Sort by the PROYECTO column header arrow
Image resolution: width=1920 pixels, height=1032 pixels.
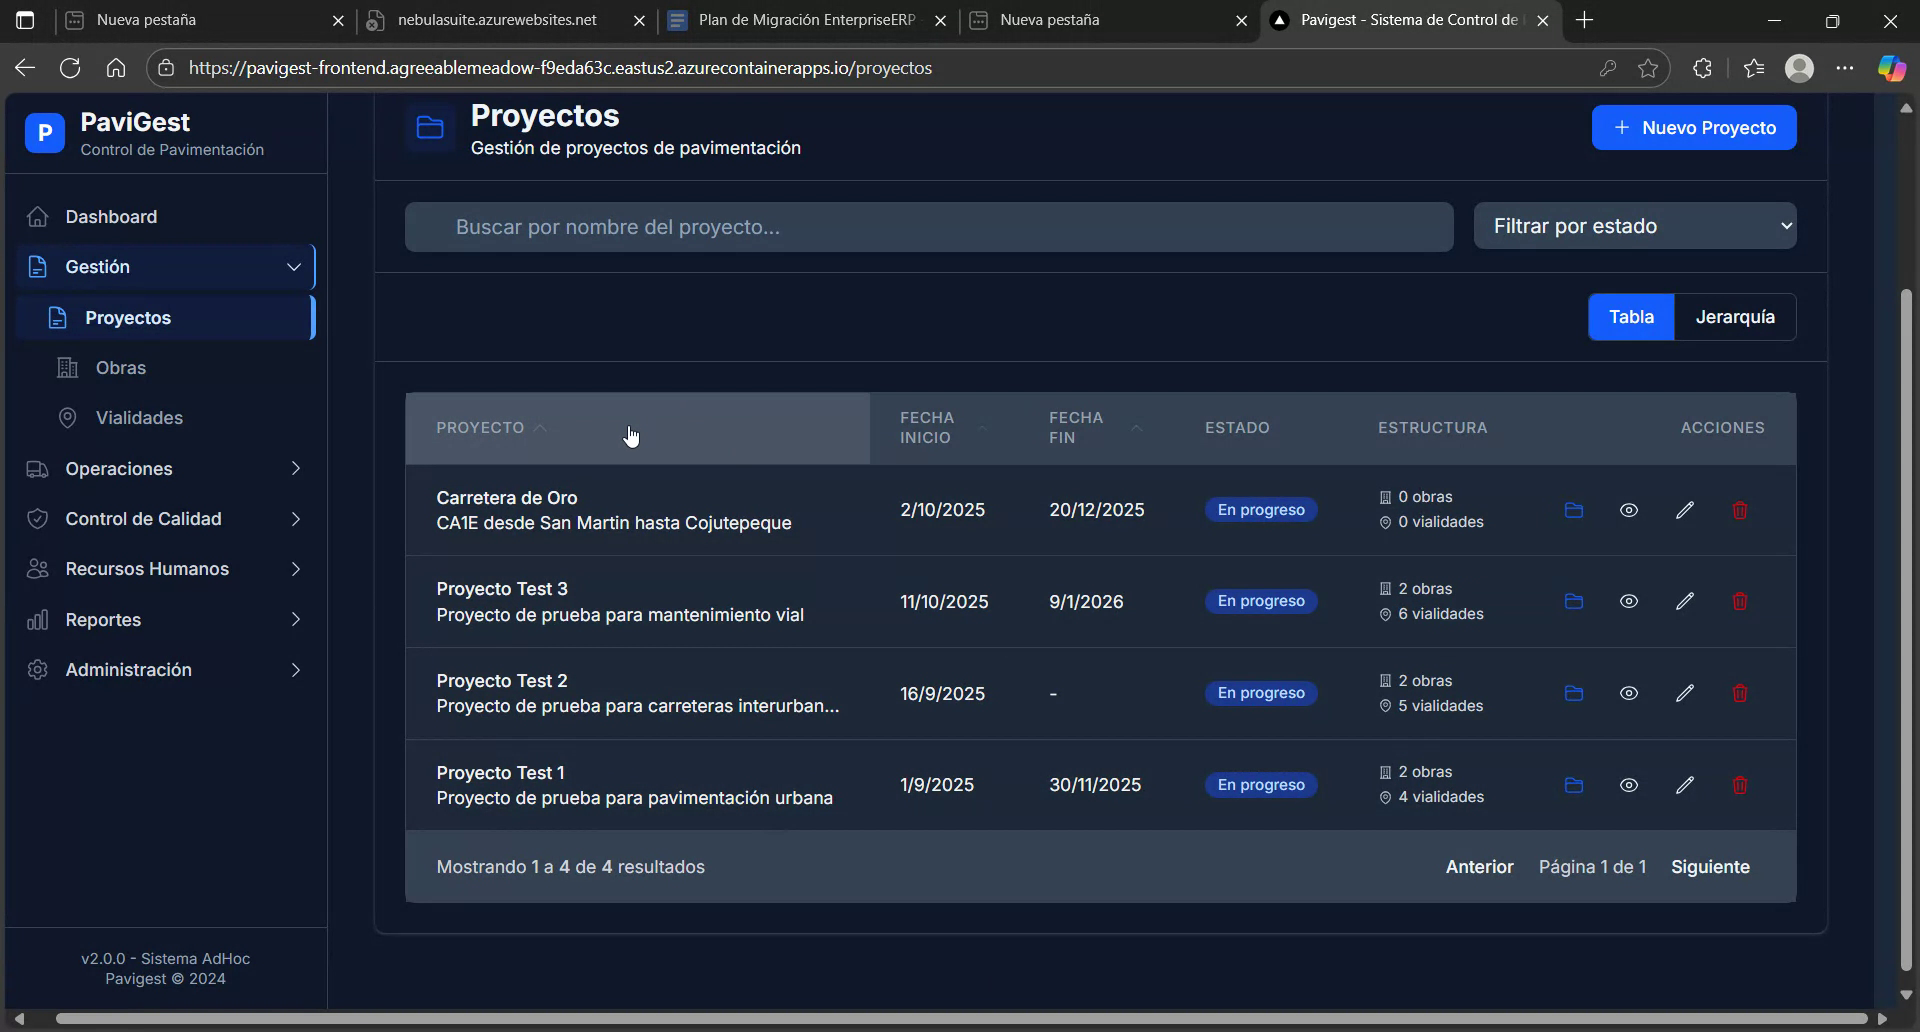(540, 426)
